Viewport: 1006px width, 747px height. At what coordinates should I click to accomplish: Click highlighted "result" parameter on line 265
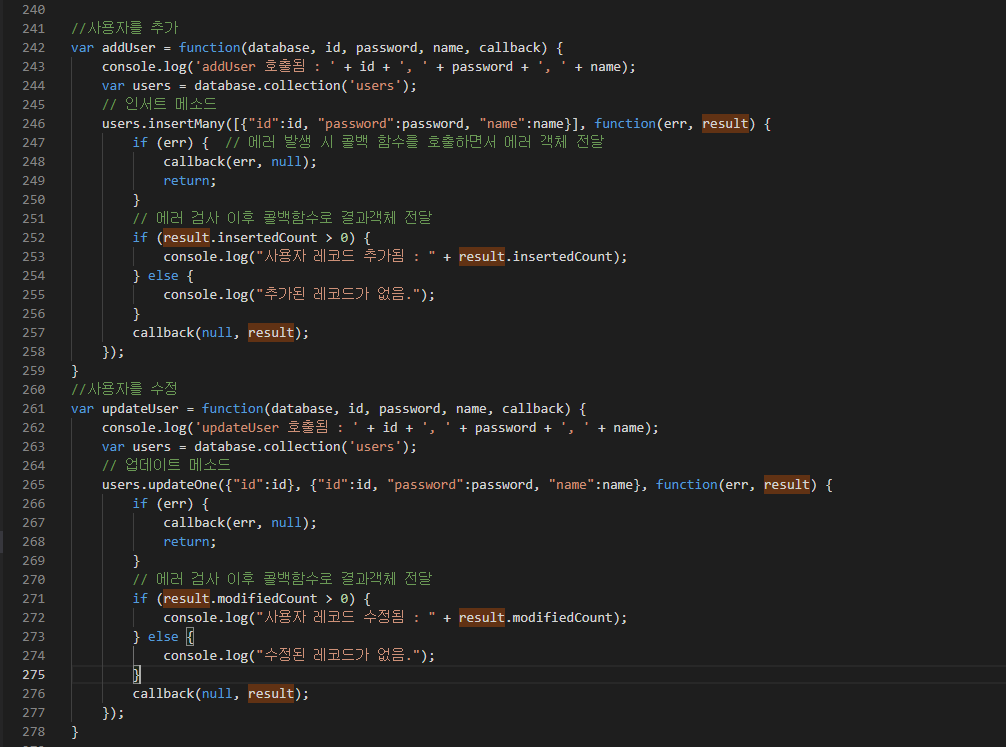click(x=787, y=485)
